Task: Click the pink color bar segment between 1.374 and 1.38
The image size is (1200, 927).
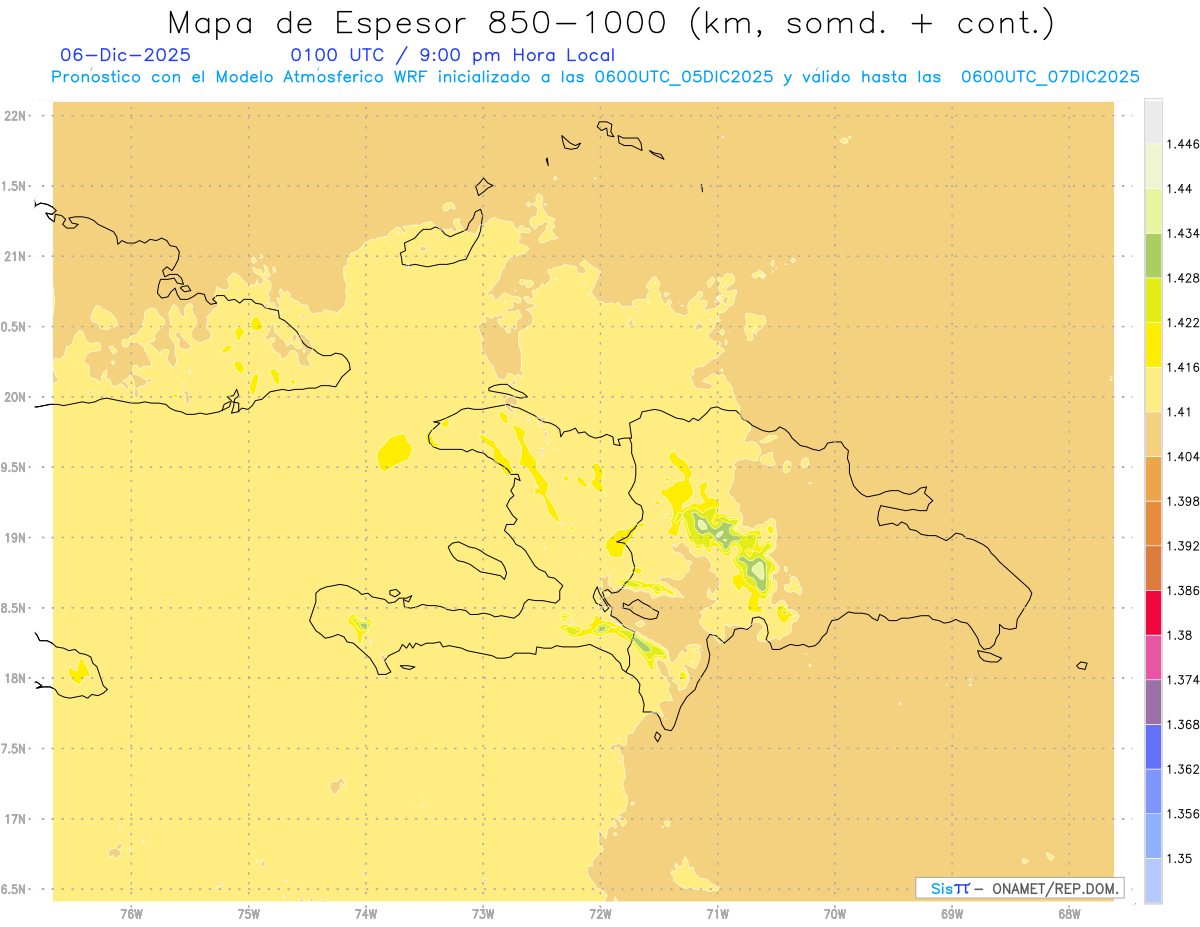Action: 1153,657
